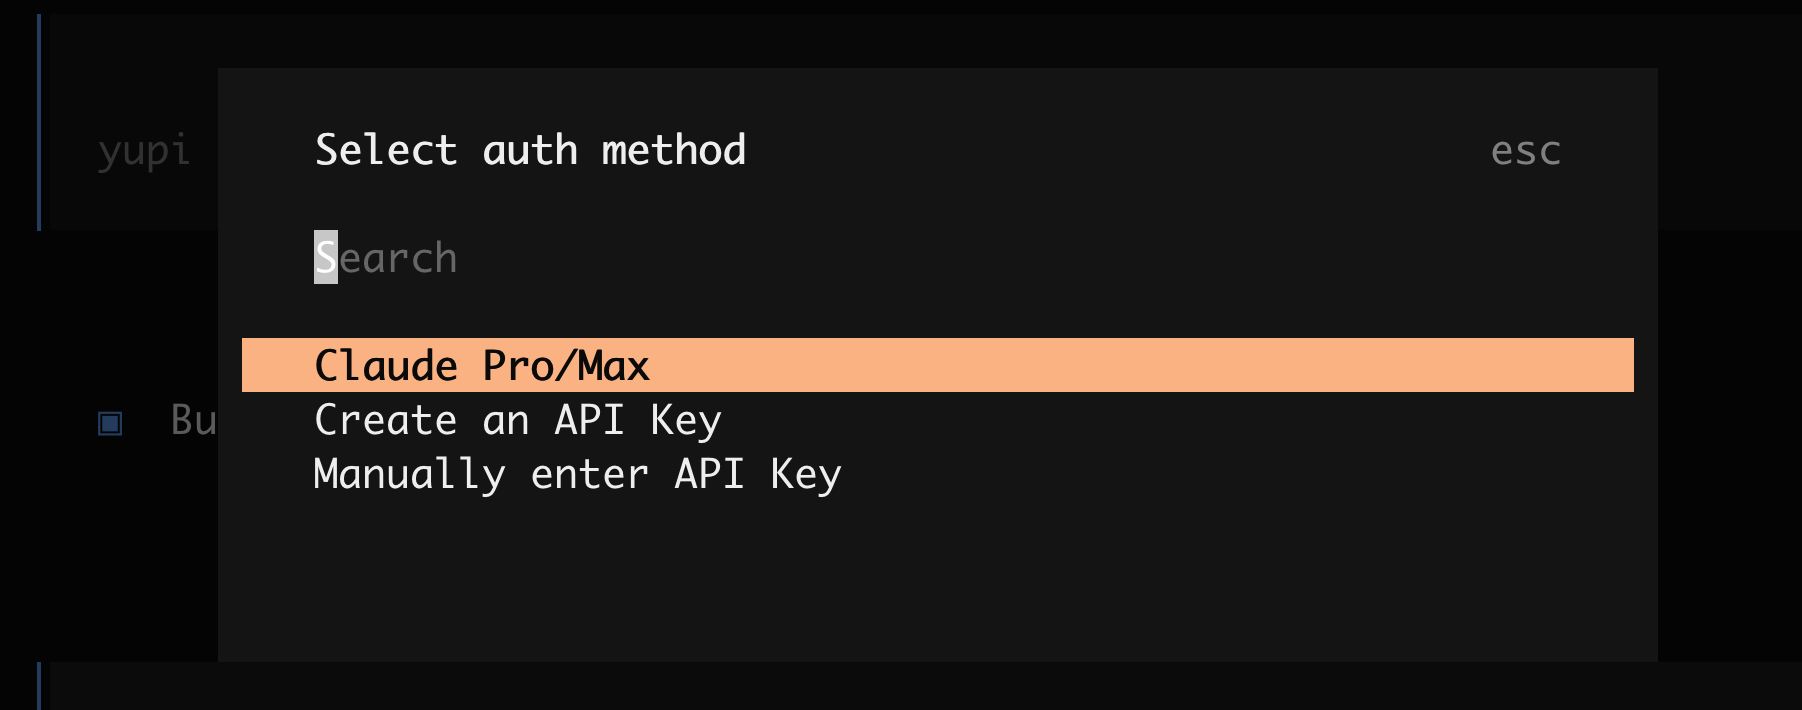The height and width of the screenshot is (710, 1802).
Task: Click the word Manually in last option
Action: 409,474
